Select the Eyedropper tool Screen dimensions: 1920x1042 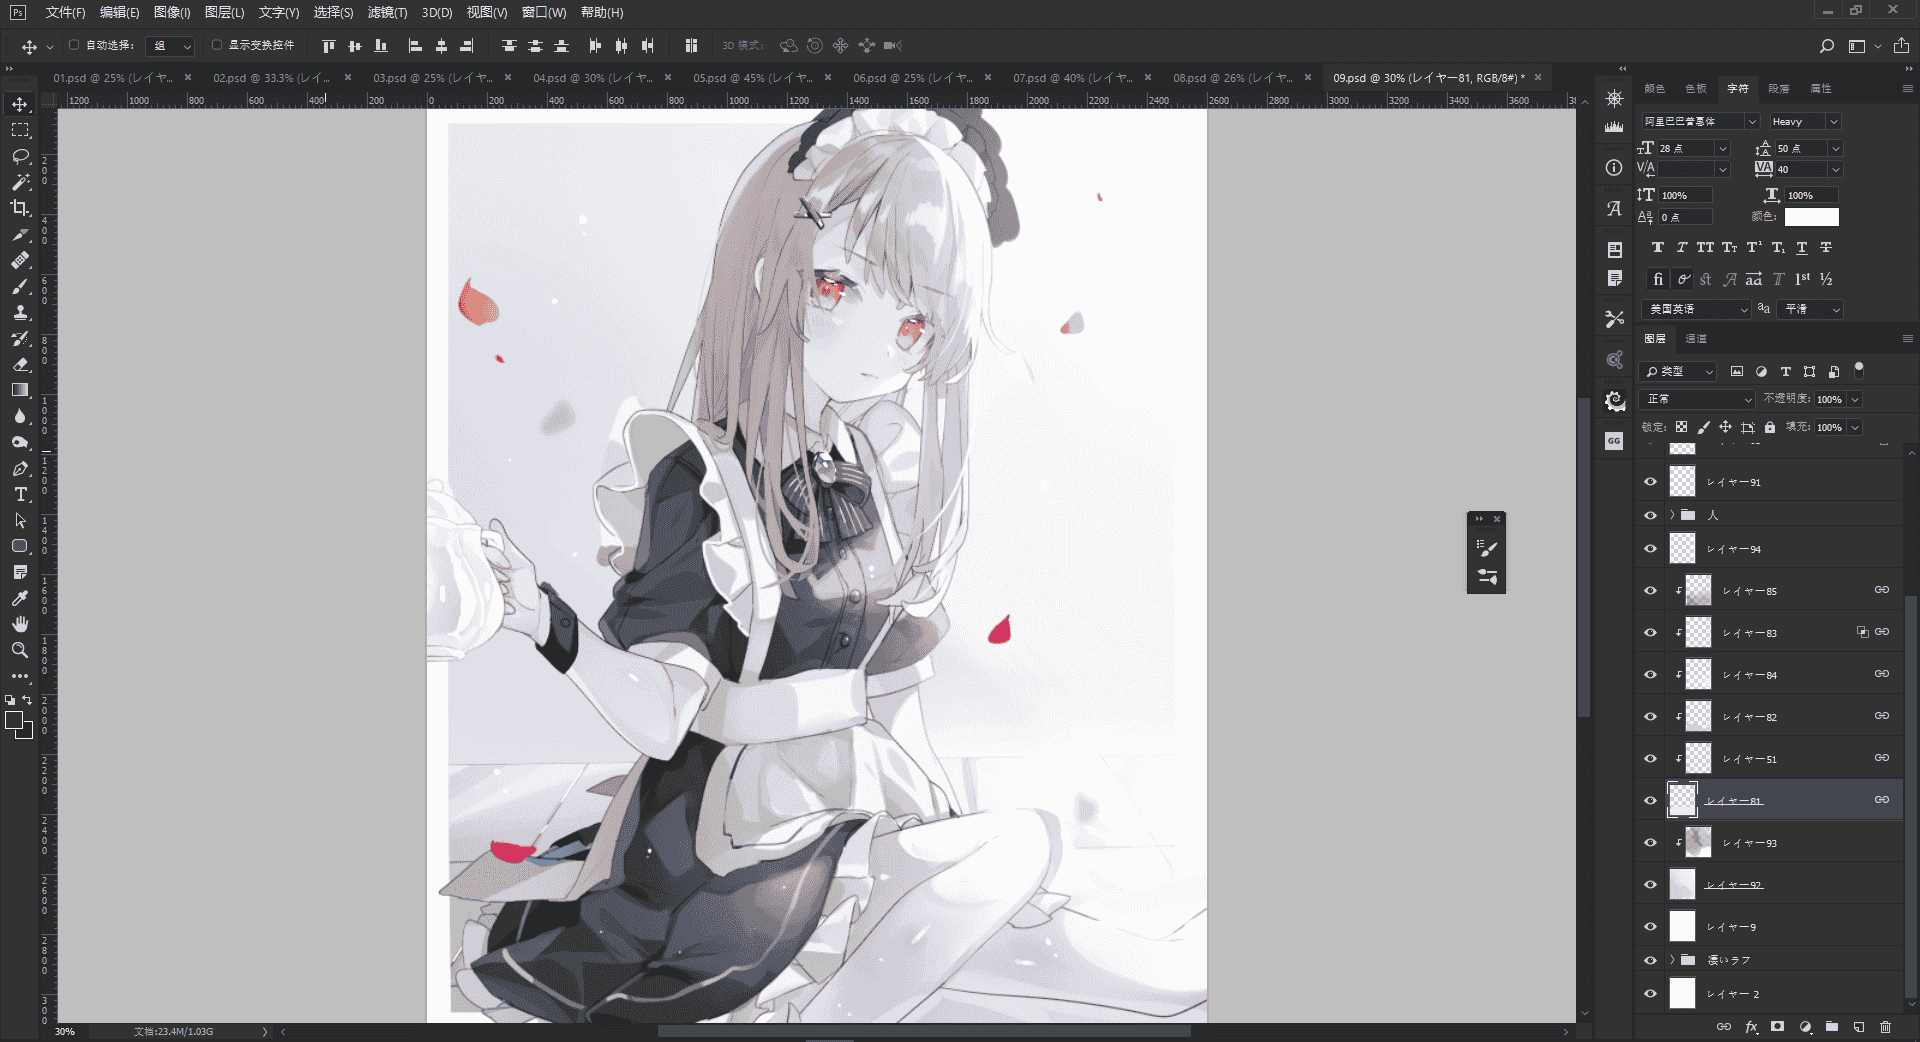pyautogui.click(x=20, y=598)
